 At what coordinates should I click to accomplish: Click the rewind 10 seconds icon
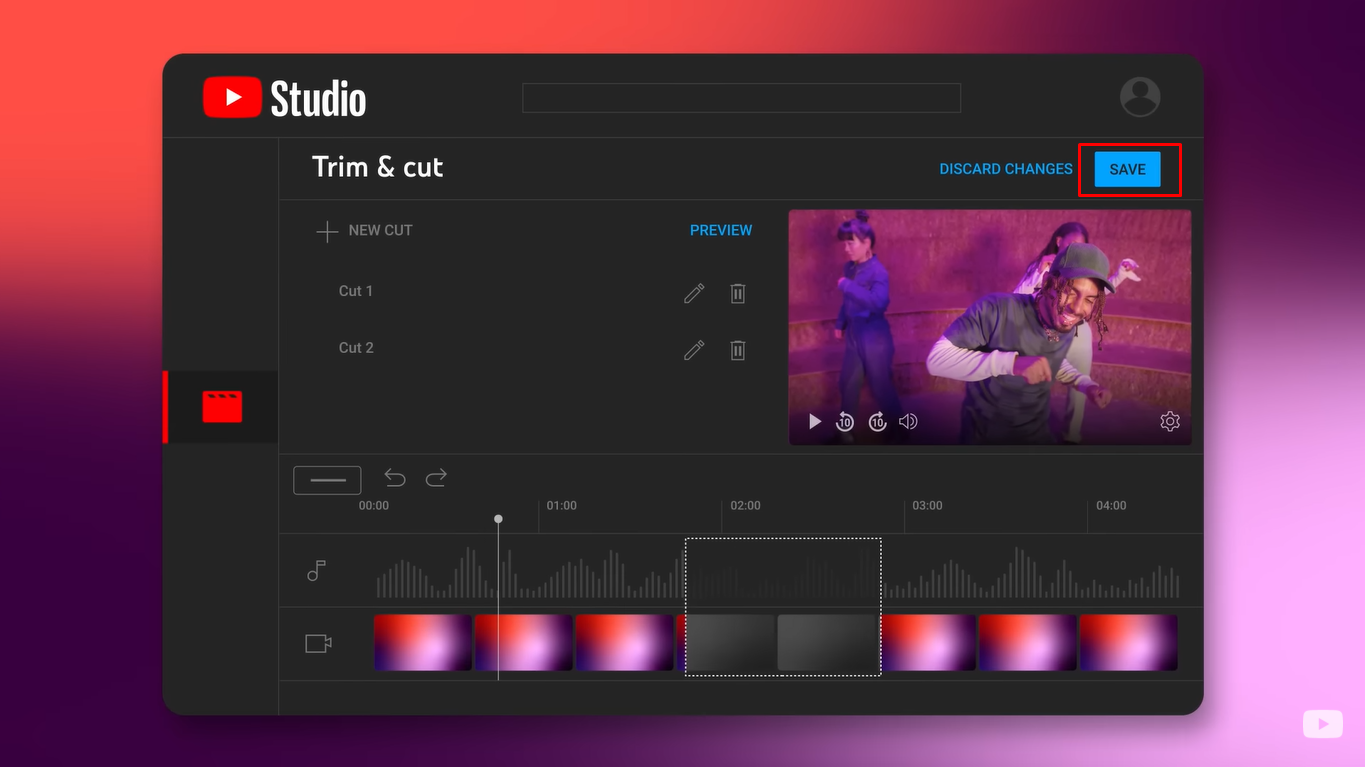click(x=845, y=421)
